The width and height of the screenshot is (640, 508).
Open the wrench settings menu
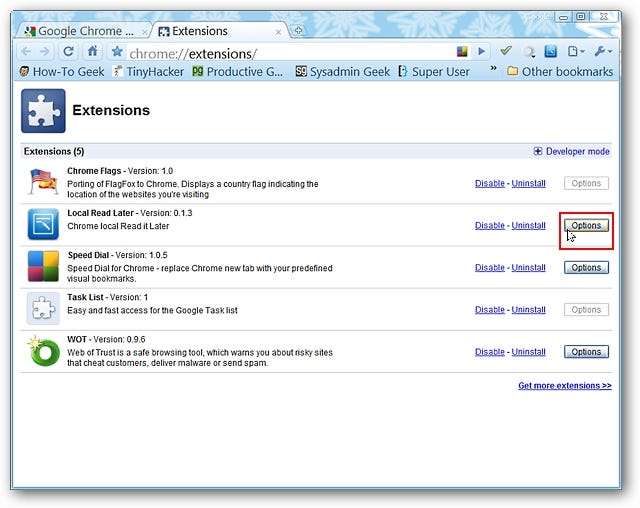click(x=603, y=51)
